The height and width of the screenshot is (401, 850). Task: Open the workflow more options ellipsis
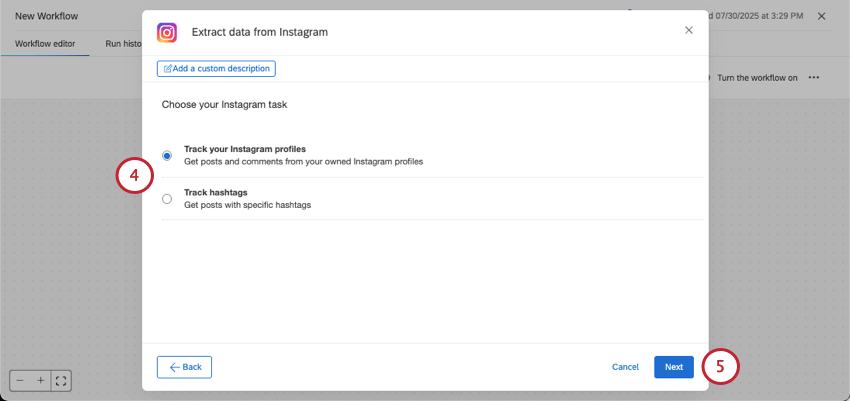[814, 78]
